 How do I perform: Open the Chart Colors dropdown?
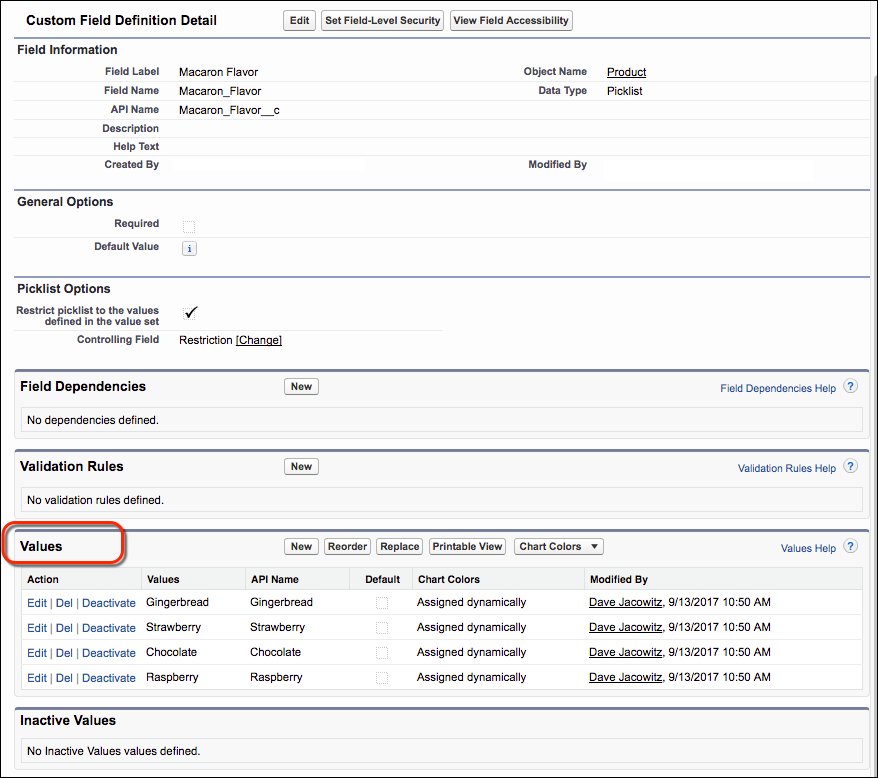tap(558, 546)
